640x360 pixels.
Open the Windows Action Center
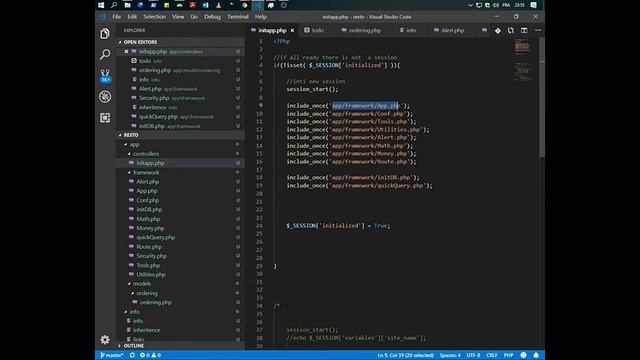pyautogui.click(x=533, y=5)
